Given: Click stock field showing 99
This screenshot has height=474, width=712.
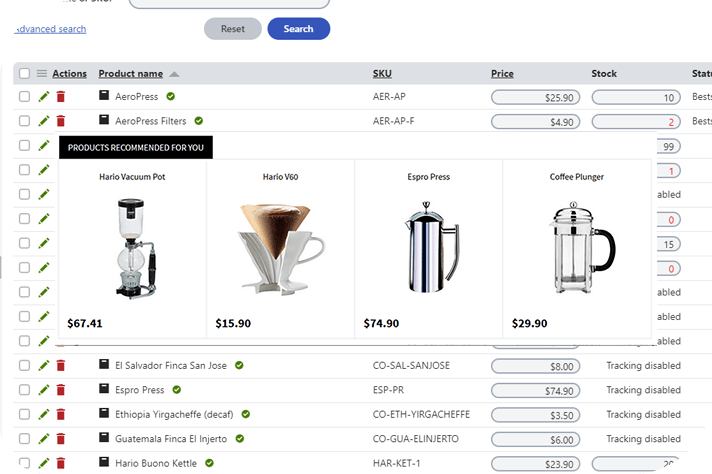Looking at the screenshot, I should click(668, 147).
